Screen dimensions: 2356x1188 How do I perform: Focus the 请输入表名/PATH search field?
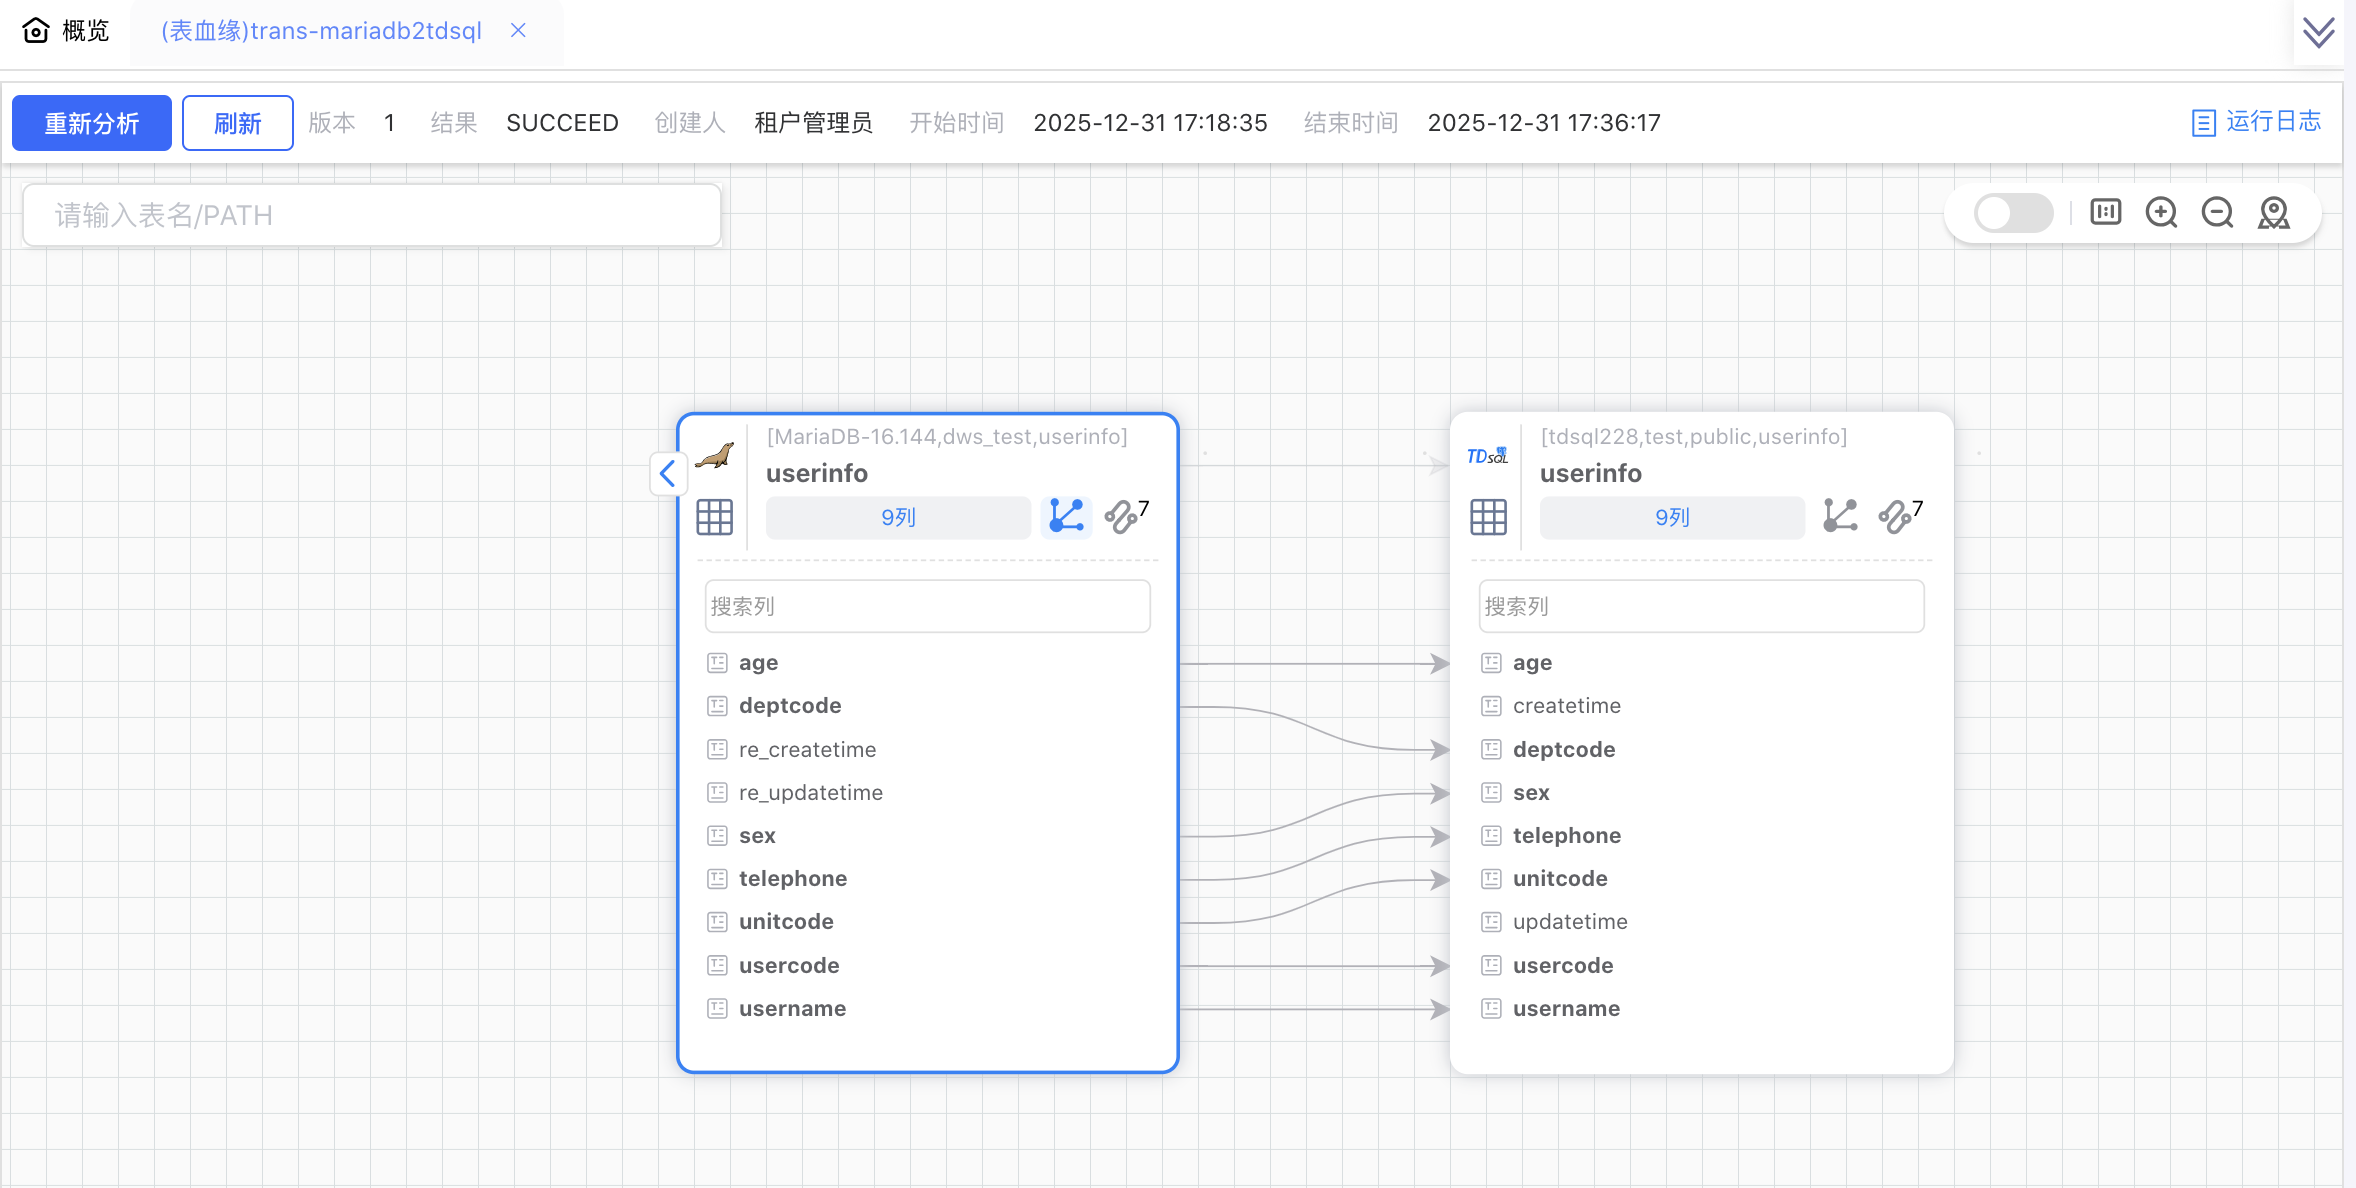[372, 215]
